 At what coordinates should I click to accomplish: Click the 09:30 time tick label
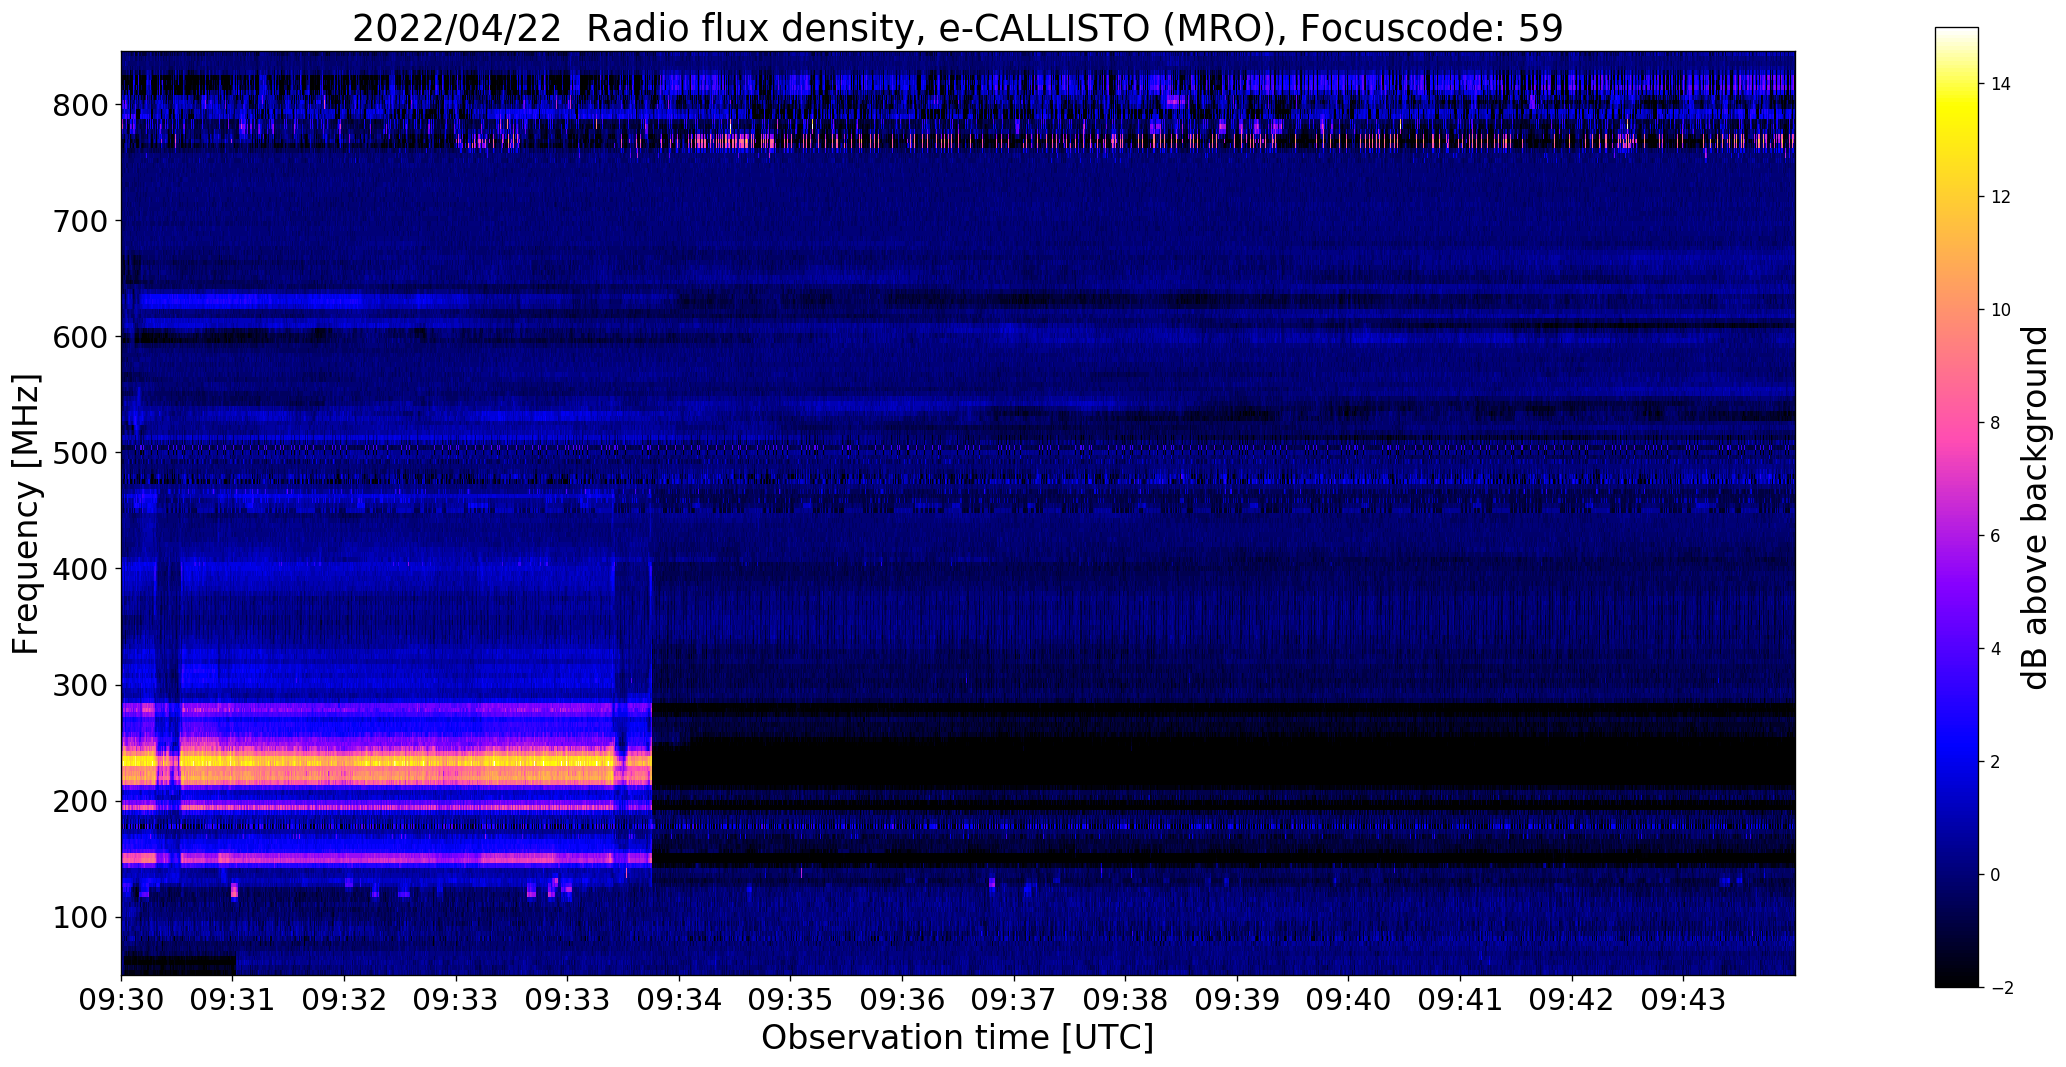[x=121, y=1001]
